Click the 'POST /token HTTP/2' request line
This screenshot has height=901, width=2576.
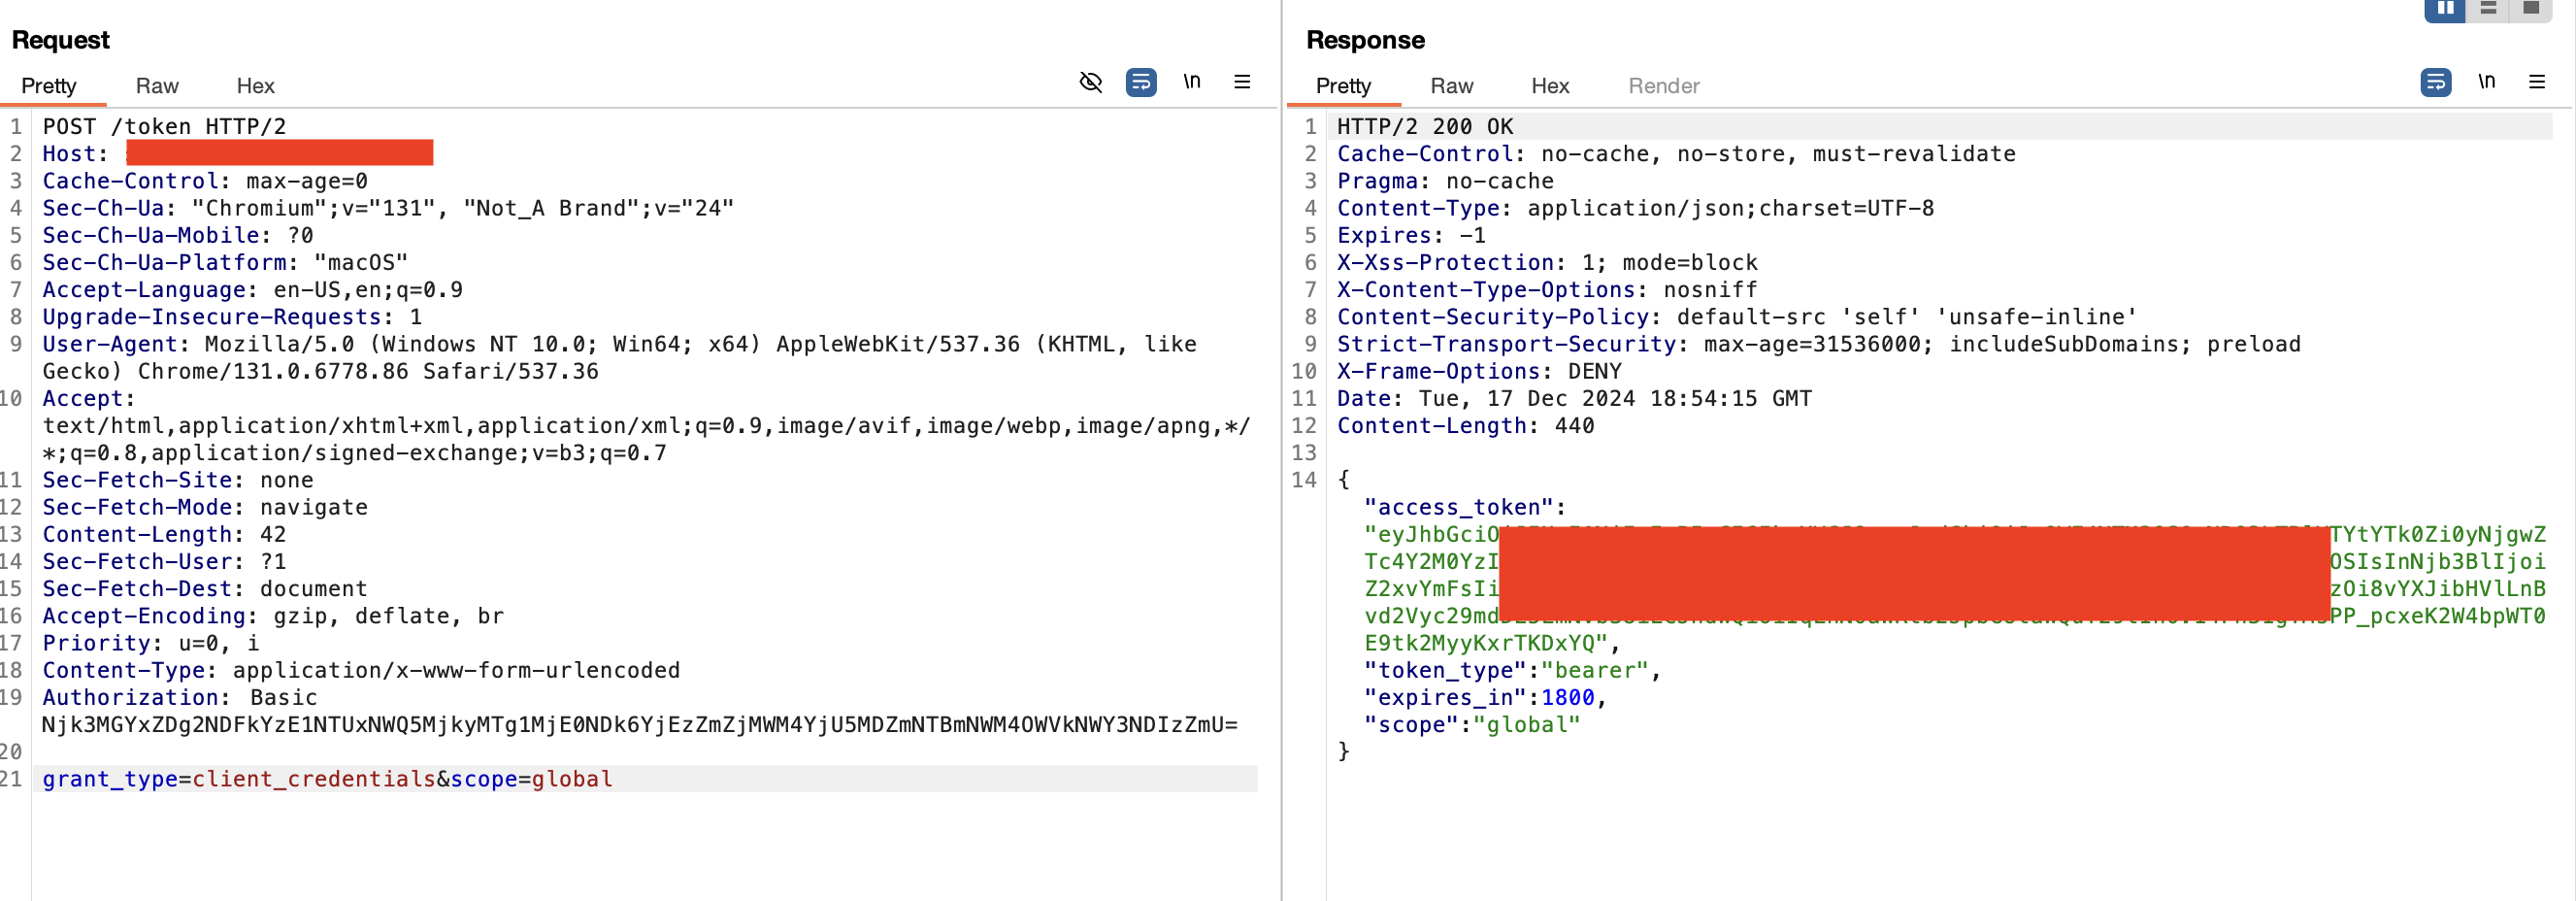coord(164,127)
